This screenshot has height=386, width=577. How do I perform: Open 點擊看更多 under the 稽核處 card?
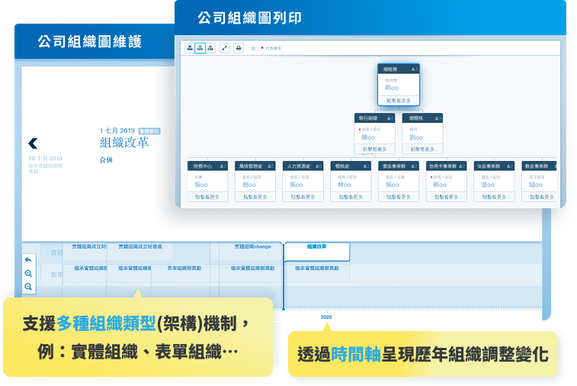click(x=351, y=197)
